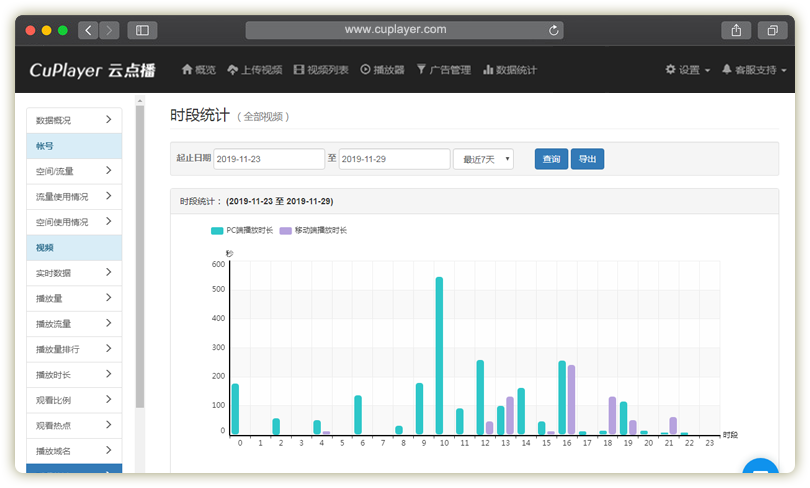Click the show tabs overview icon
The width and height of the screenshot is (810, 488).
click(772, 30)
